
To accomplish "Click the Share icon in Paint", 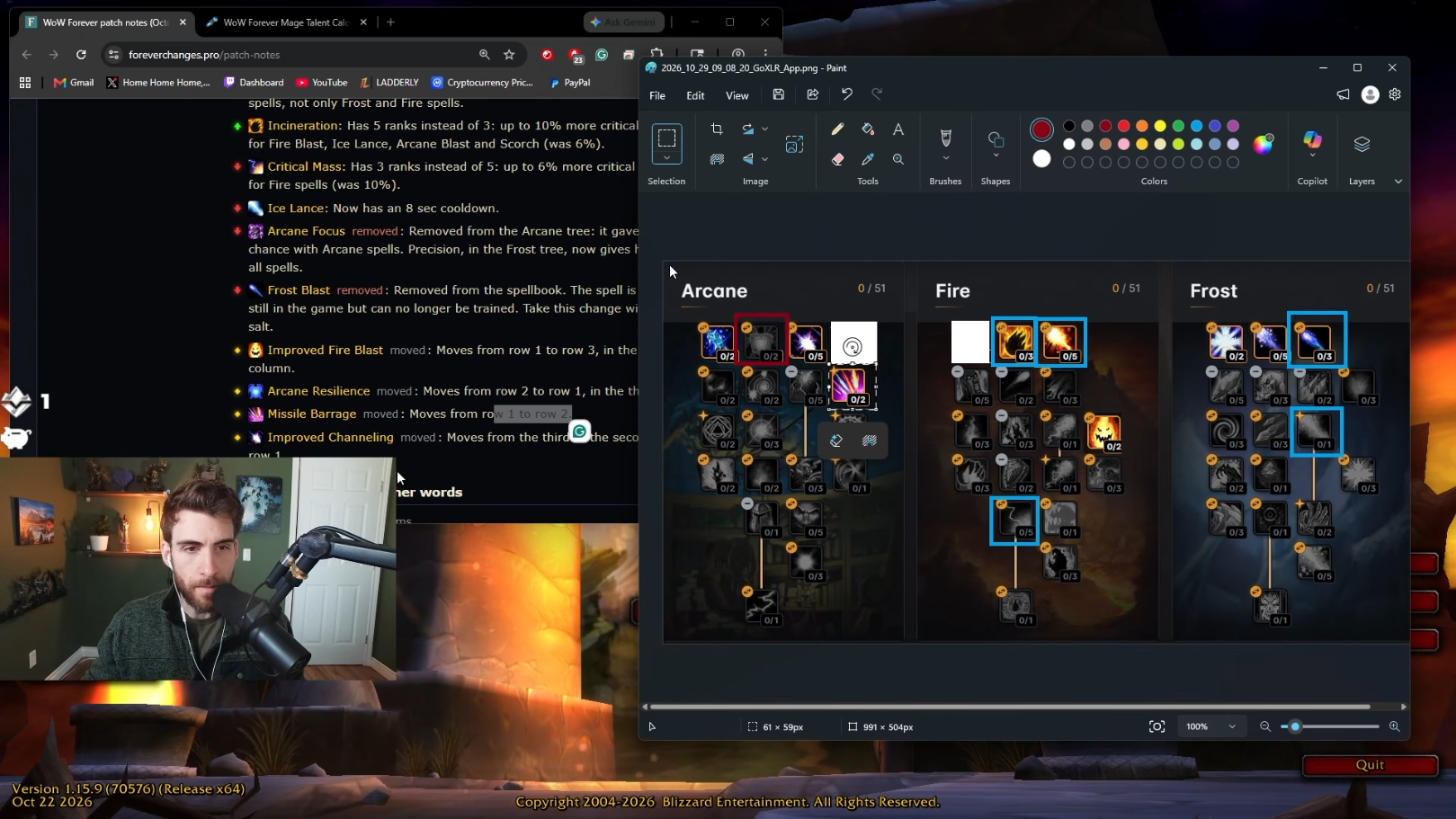I will tap(812, 95).
